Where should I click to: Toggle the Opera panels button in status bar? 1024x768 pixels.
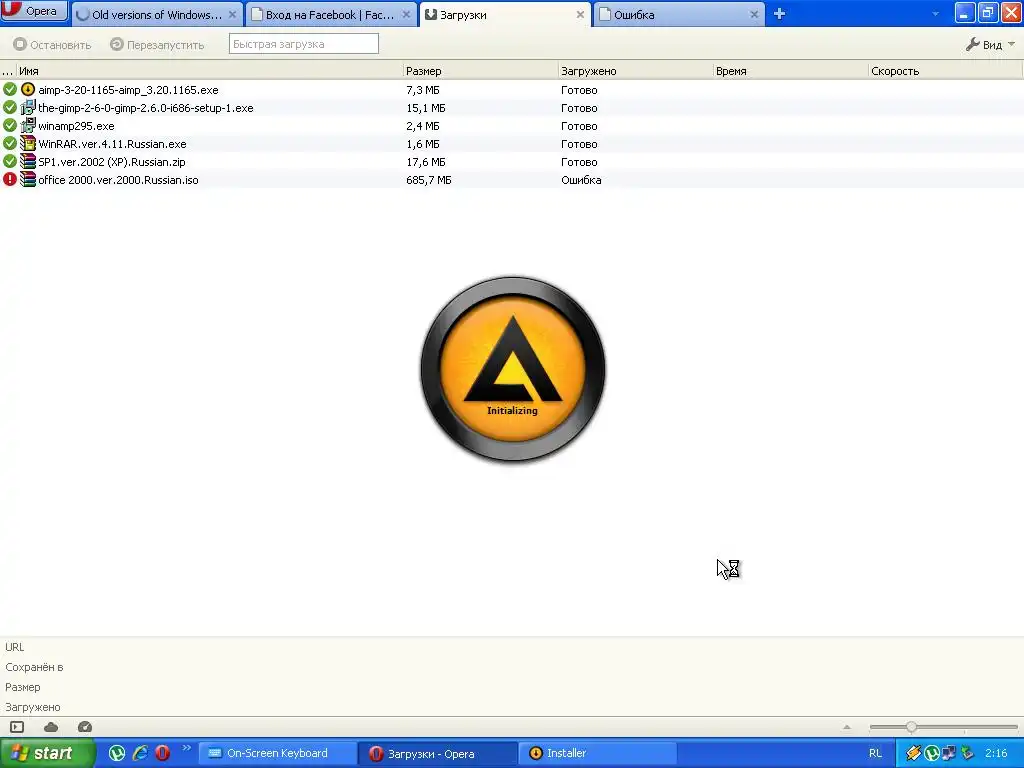[17, 727]
